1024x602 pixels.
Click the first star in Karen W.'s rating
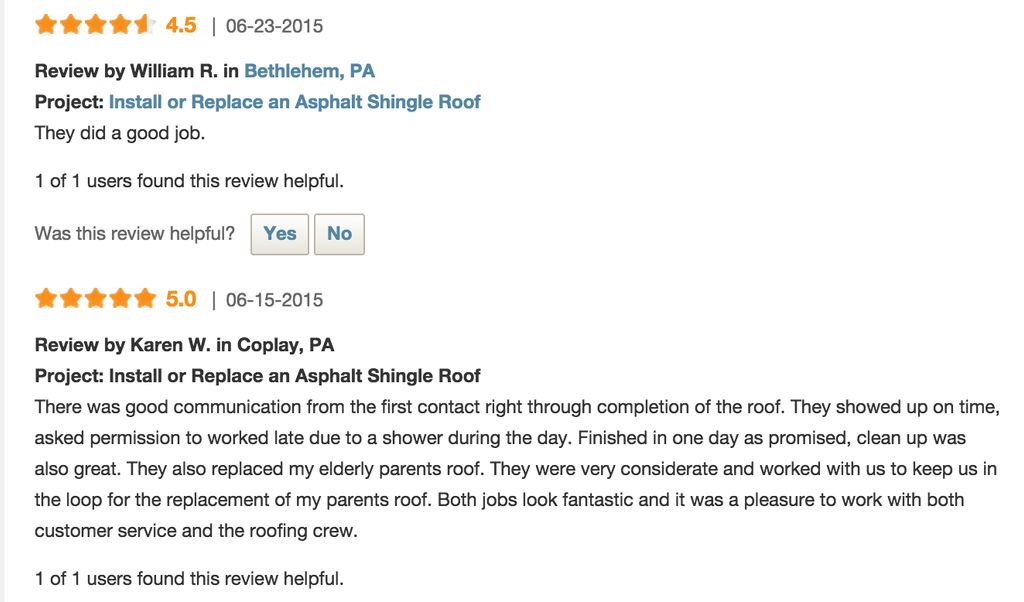(46, 298)
